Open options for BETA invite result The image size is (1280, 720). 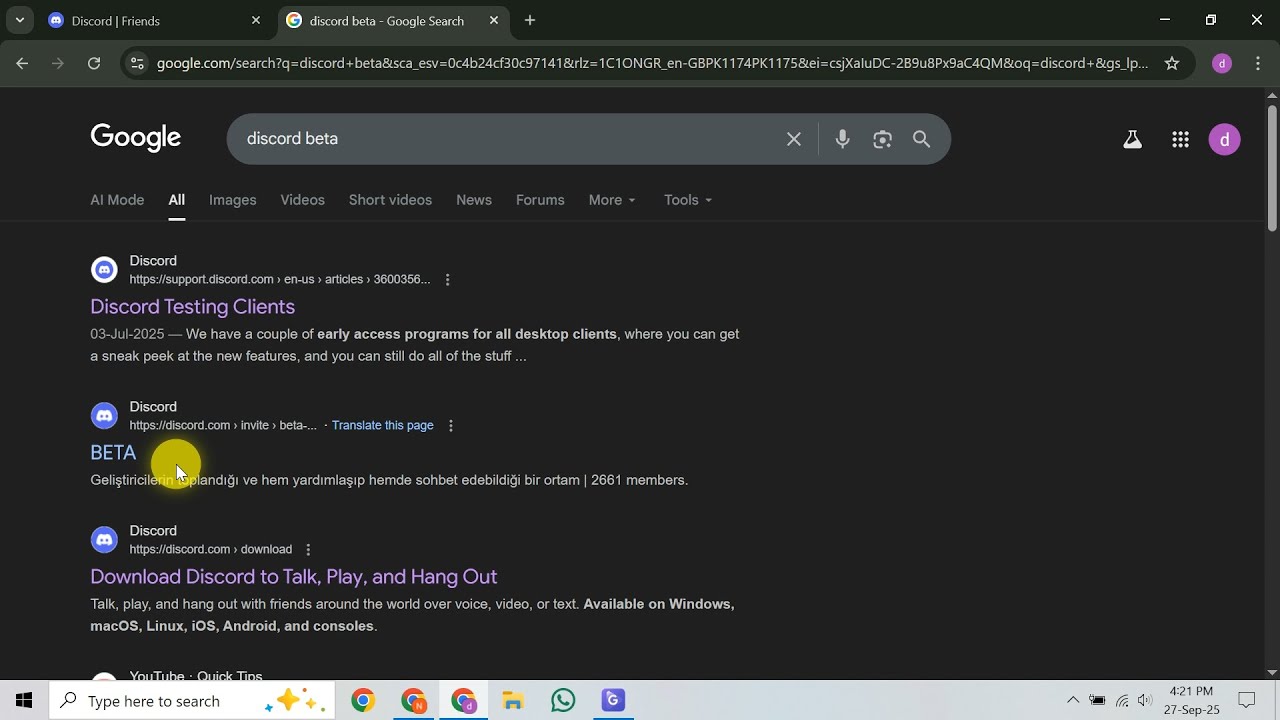pos(450,425)
